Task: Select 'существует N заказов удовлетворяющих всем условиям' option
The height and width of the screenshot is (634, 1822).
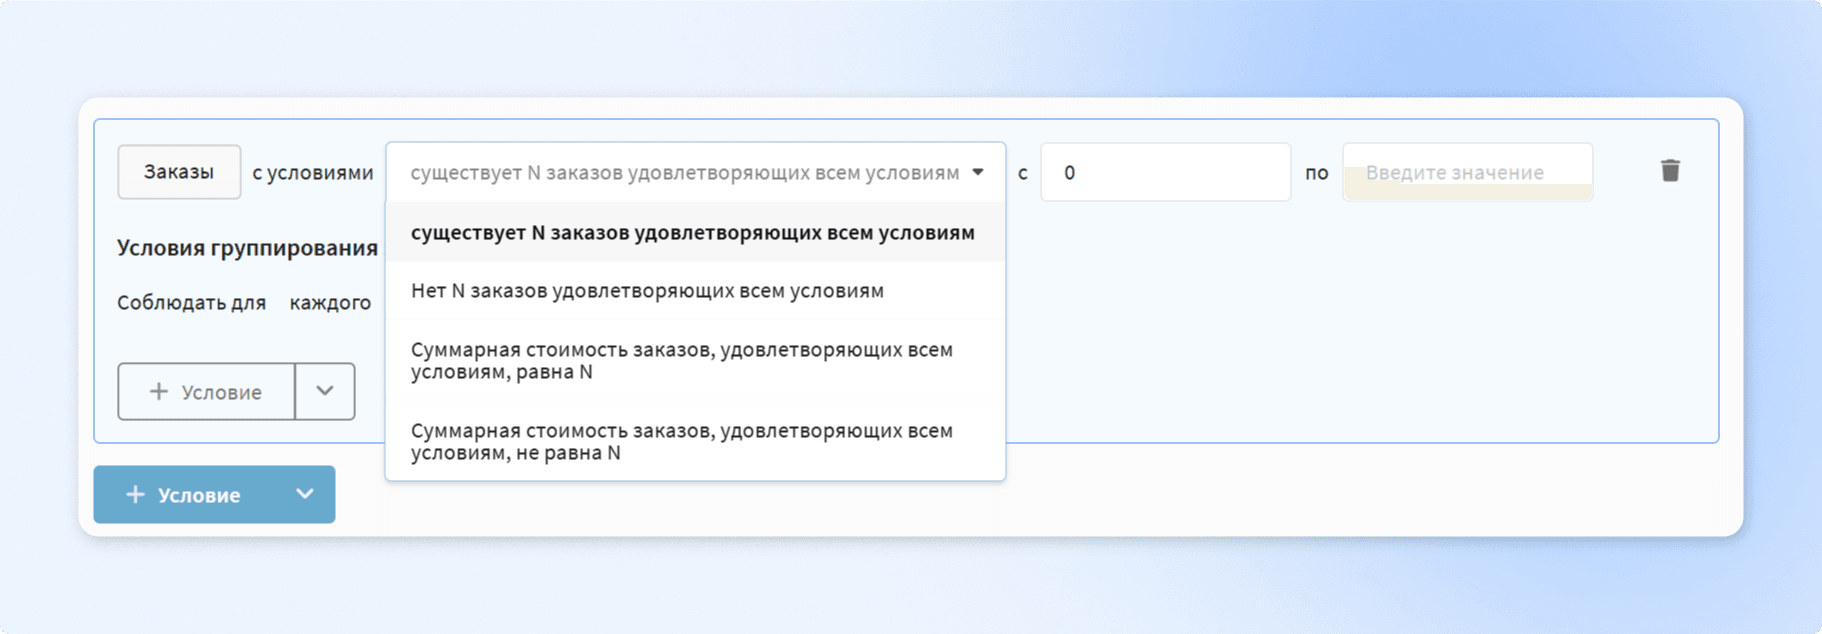Action: coord(695,232)
